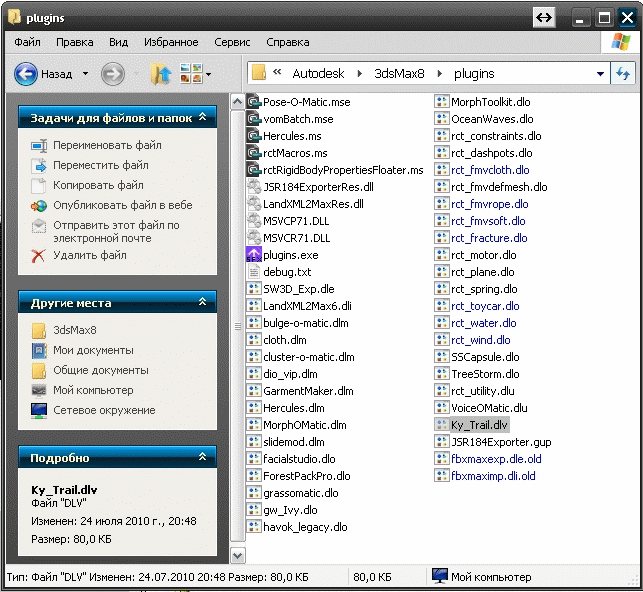Image resolution: width=643 pixels, height=592 pixels.
Task: Click the title bar double-arrow button
Action: [x=544, y=18]
